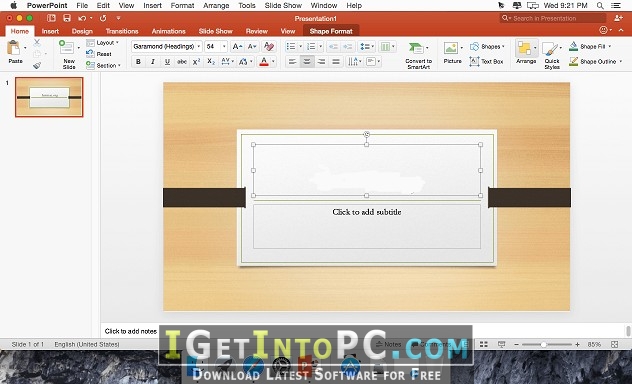Image resolution: width=632 pixels, height=384 pixels.
Task: Toggle Italic formatting
Action: 153,62
